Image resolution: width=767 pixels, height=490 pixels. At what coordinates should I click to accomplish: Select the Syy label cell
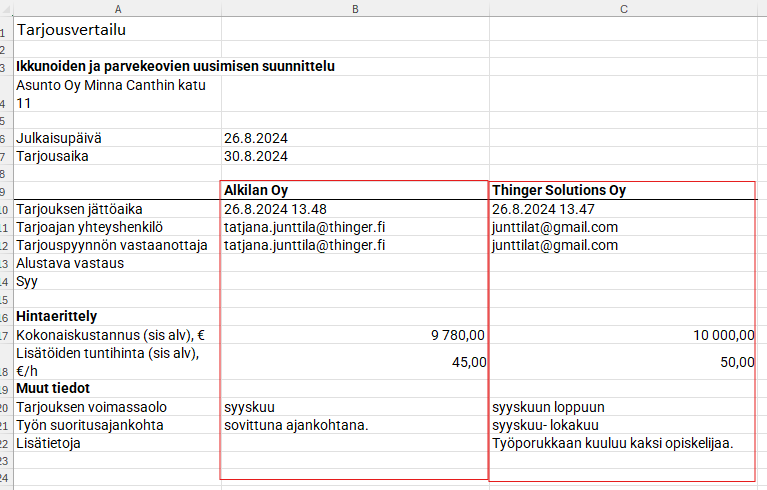tap(117, 281)
